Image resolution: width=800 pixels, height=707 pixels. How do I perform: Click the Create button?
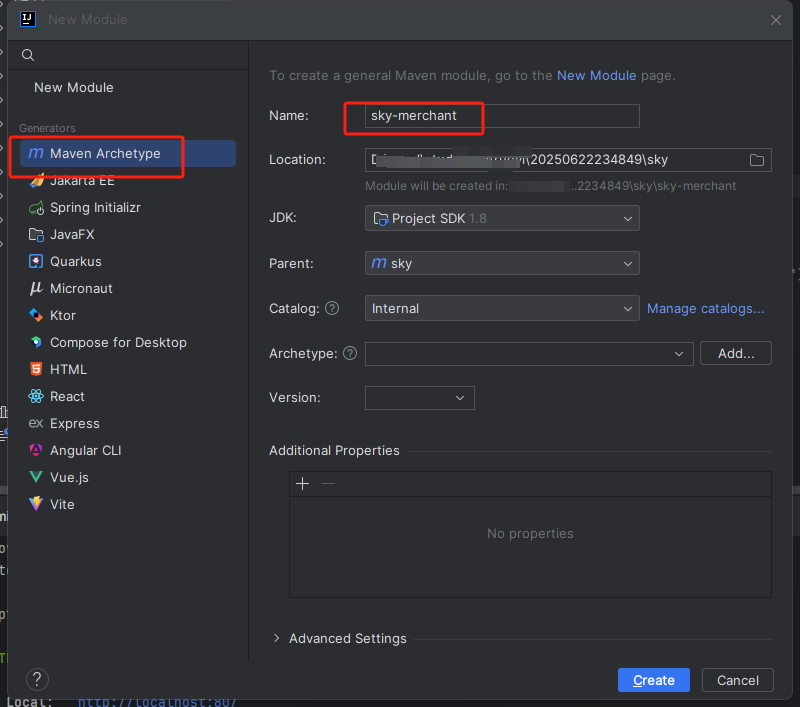point(654,680)
